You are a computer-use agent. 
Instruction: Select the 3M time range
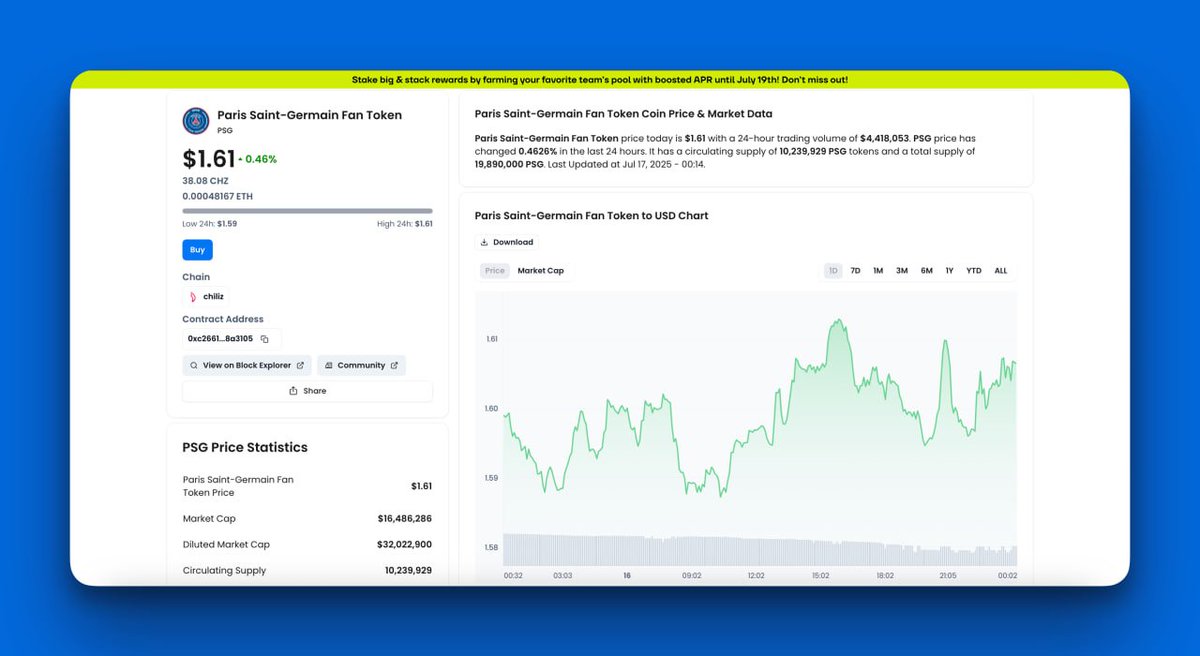click(x=902, y=271)
